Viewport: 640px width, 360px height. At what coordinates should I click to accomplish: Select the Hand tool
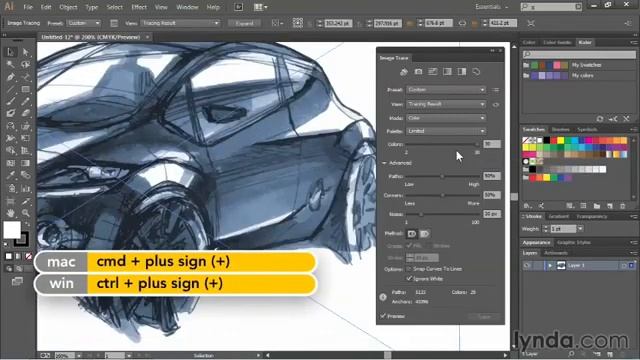point(11,213)
